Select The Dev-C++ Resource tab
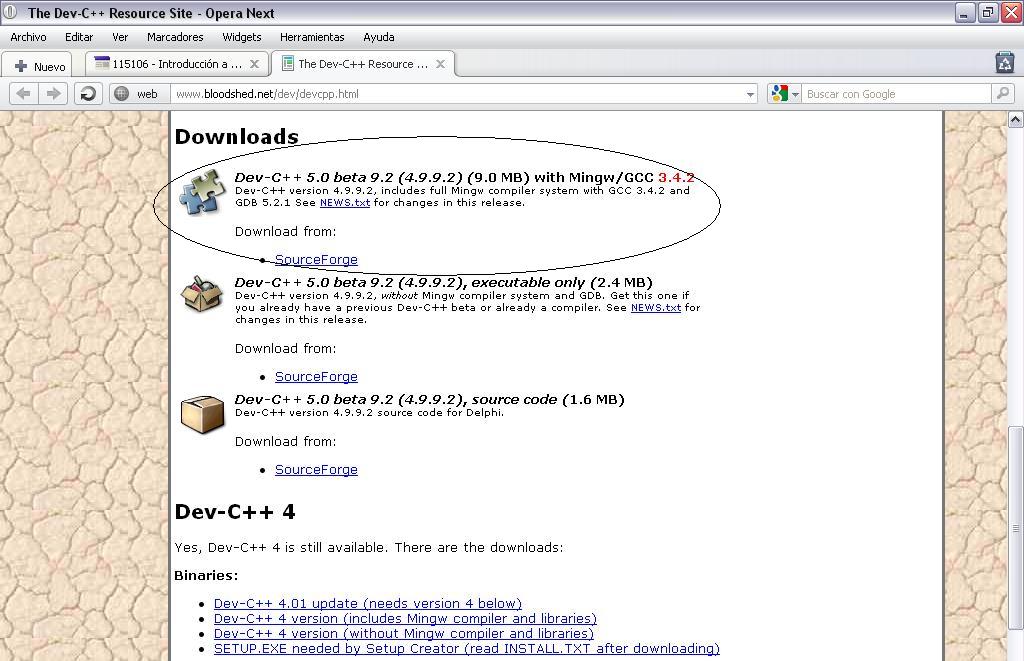This screenshot has height=661, width=1024. [363, 64]
